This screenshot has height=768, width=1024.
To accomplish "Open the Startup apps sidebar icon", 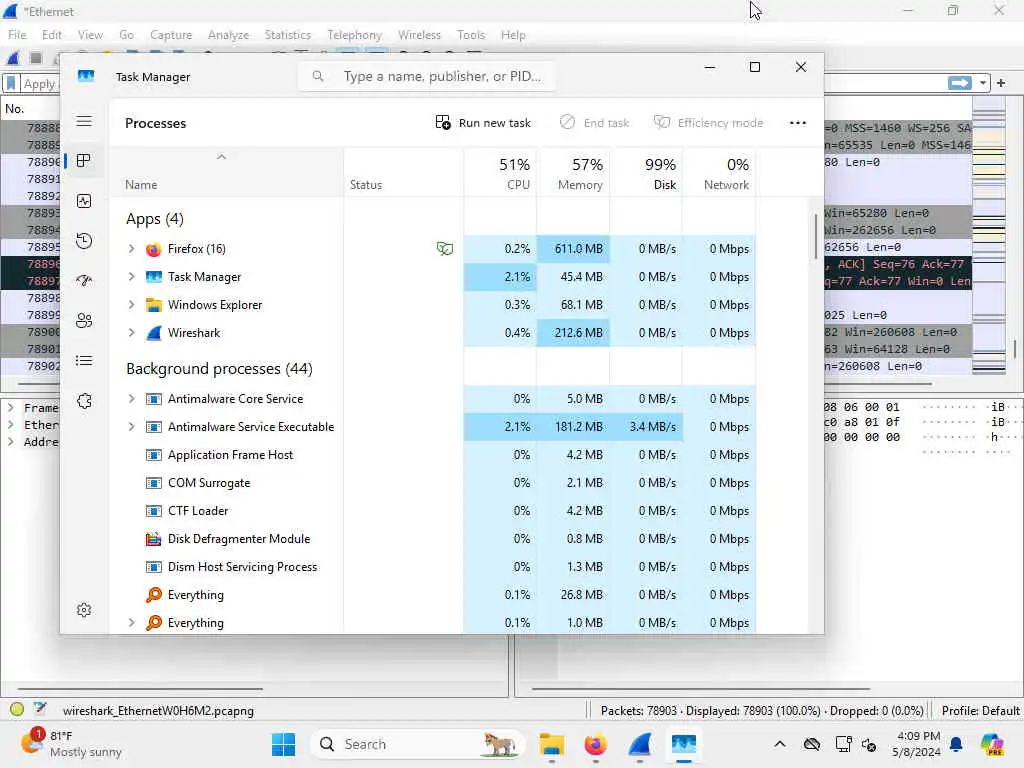I will click(84, 281).
